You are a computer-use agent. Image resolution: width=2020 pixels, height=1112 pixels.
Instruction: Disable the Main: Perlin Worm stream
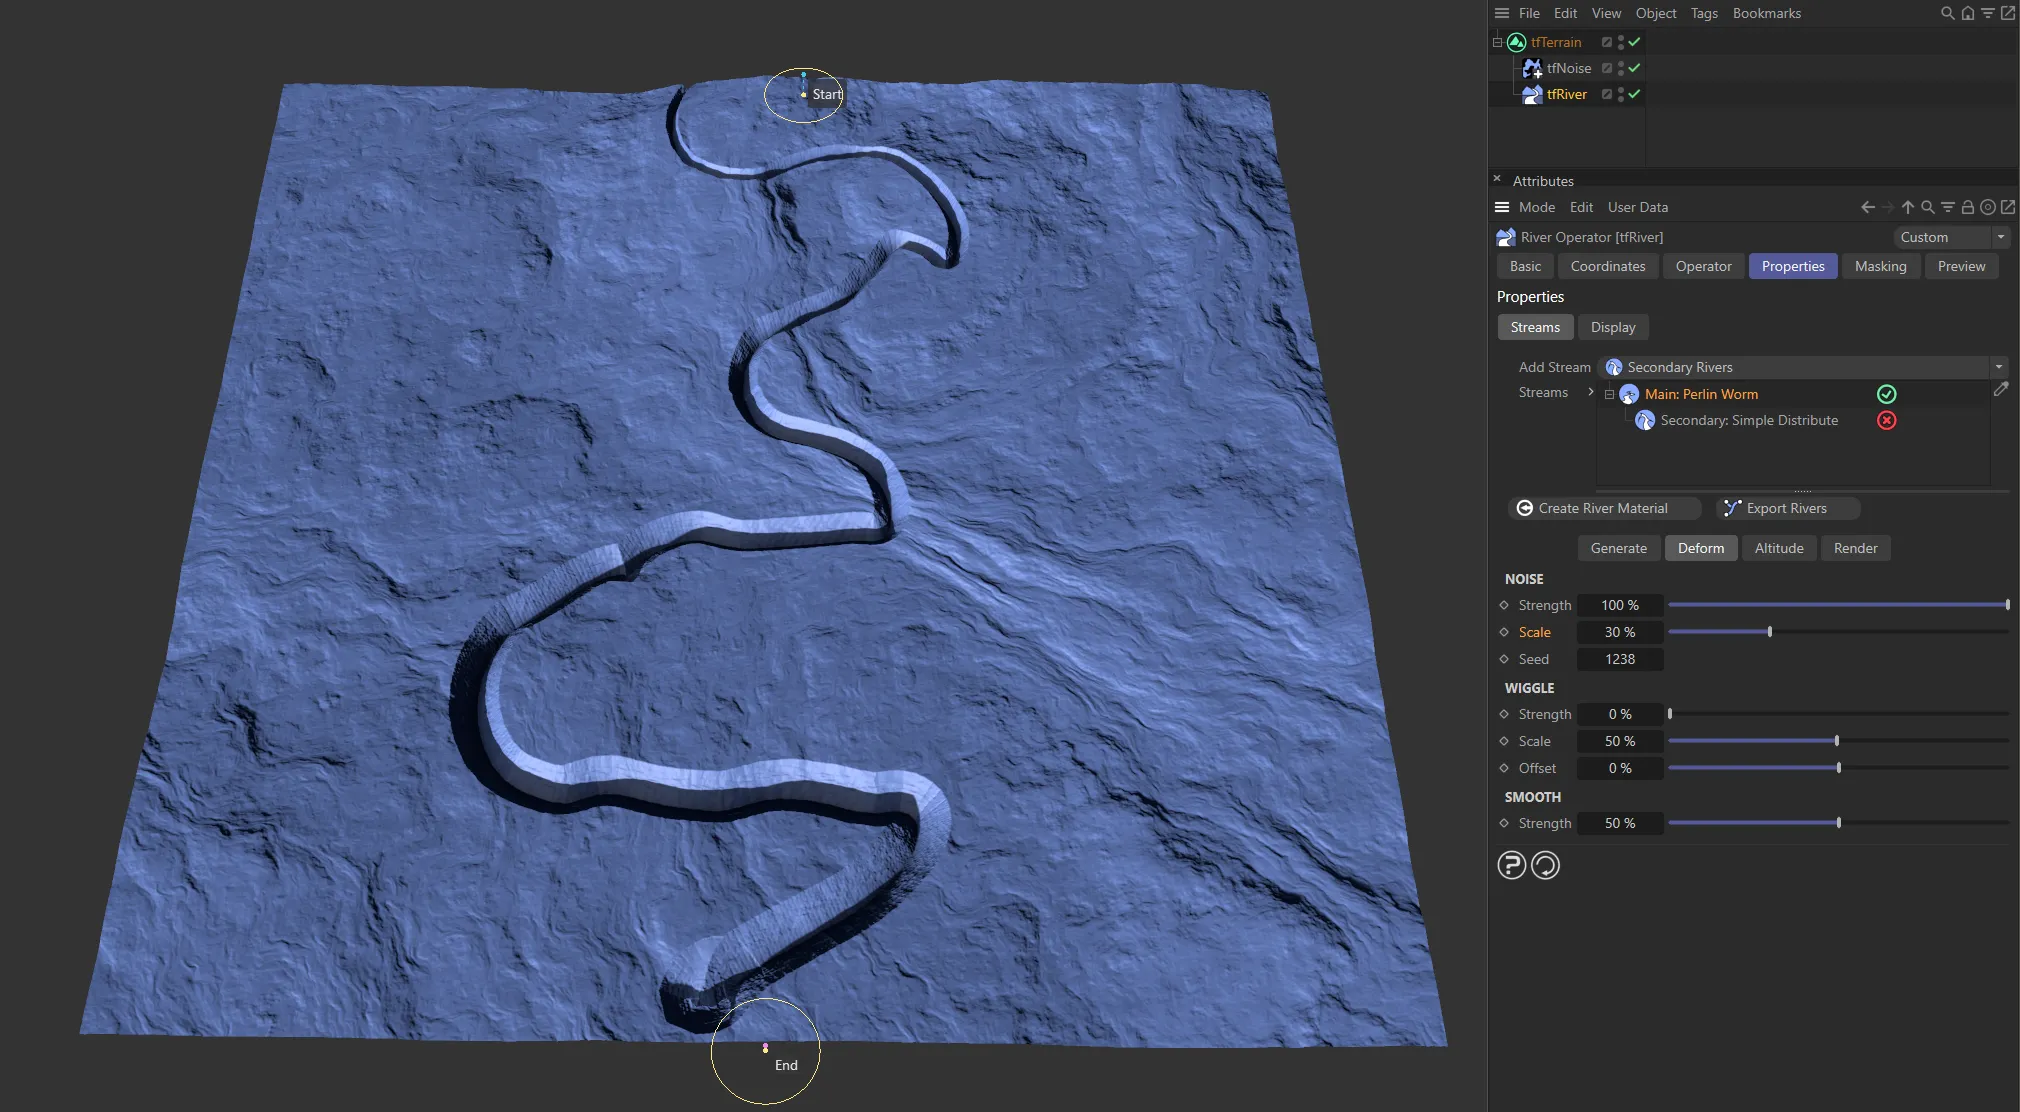tap(1886, 394)
